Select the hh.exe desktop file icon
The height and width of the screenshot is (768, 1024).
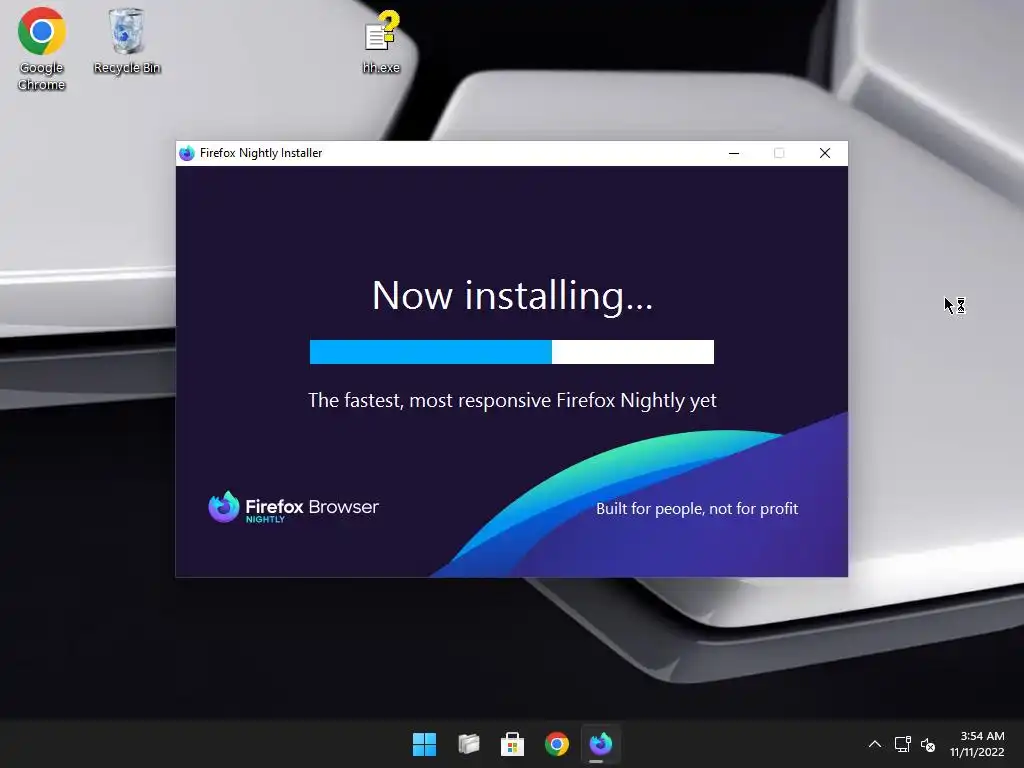[x=381, y=40]
